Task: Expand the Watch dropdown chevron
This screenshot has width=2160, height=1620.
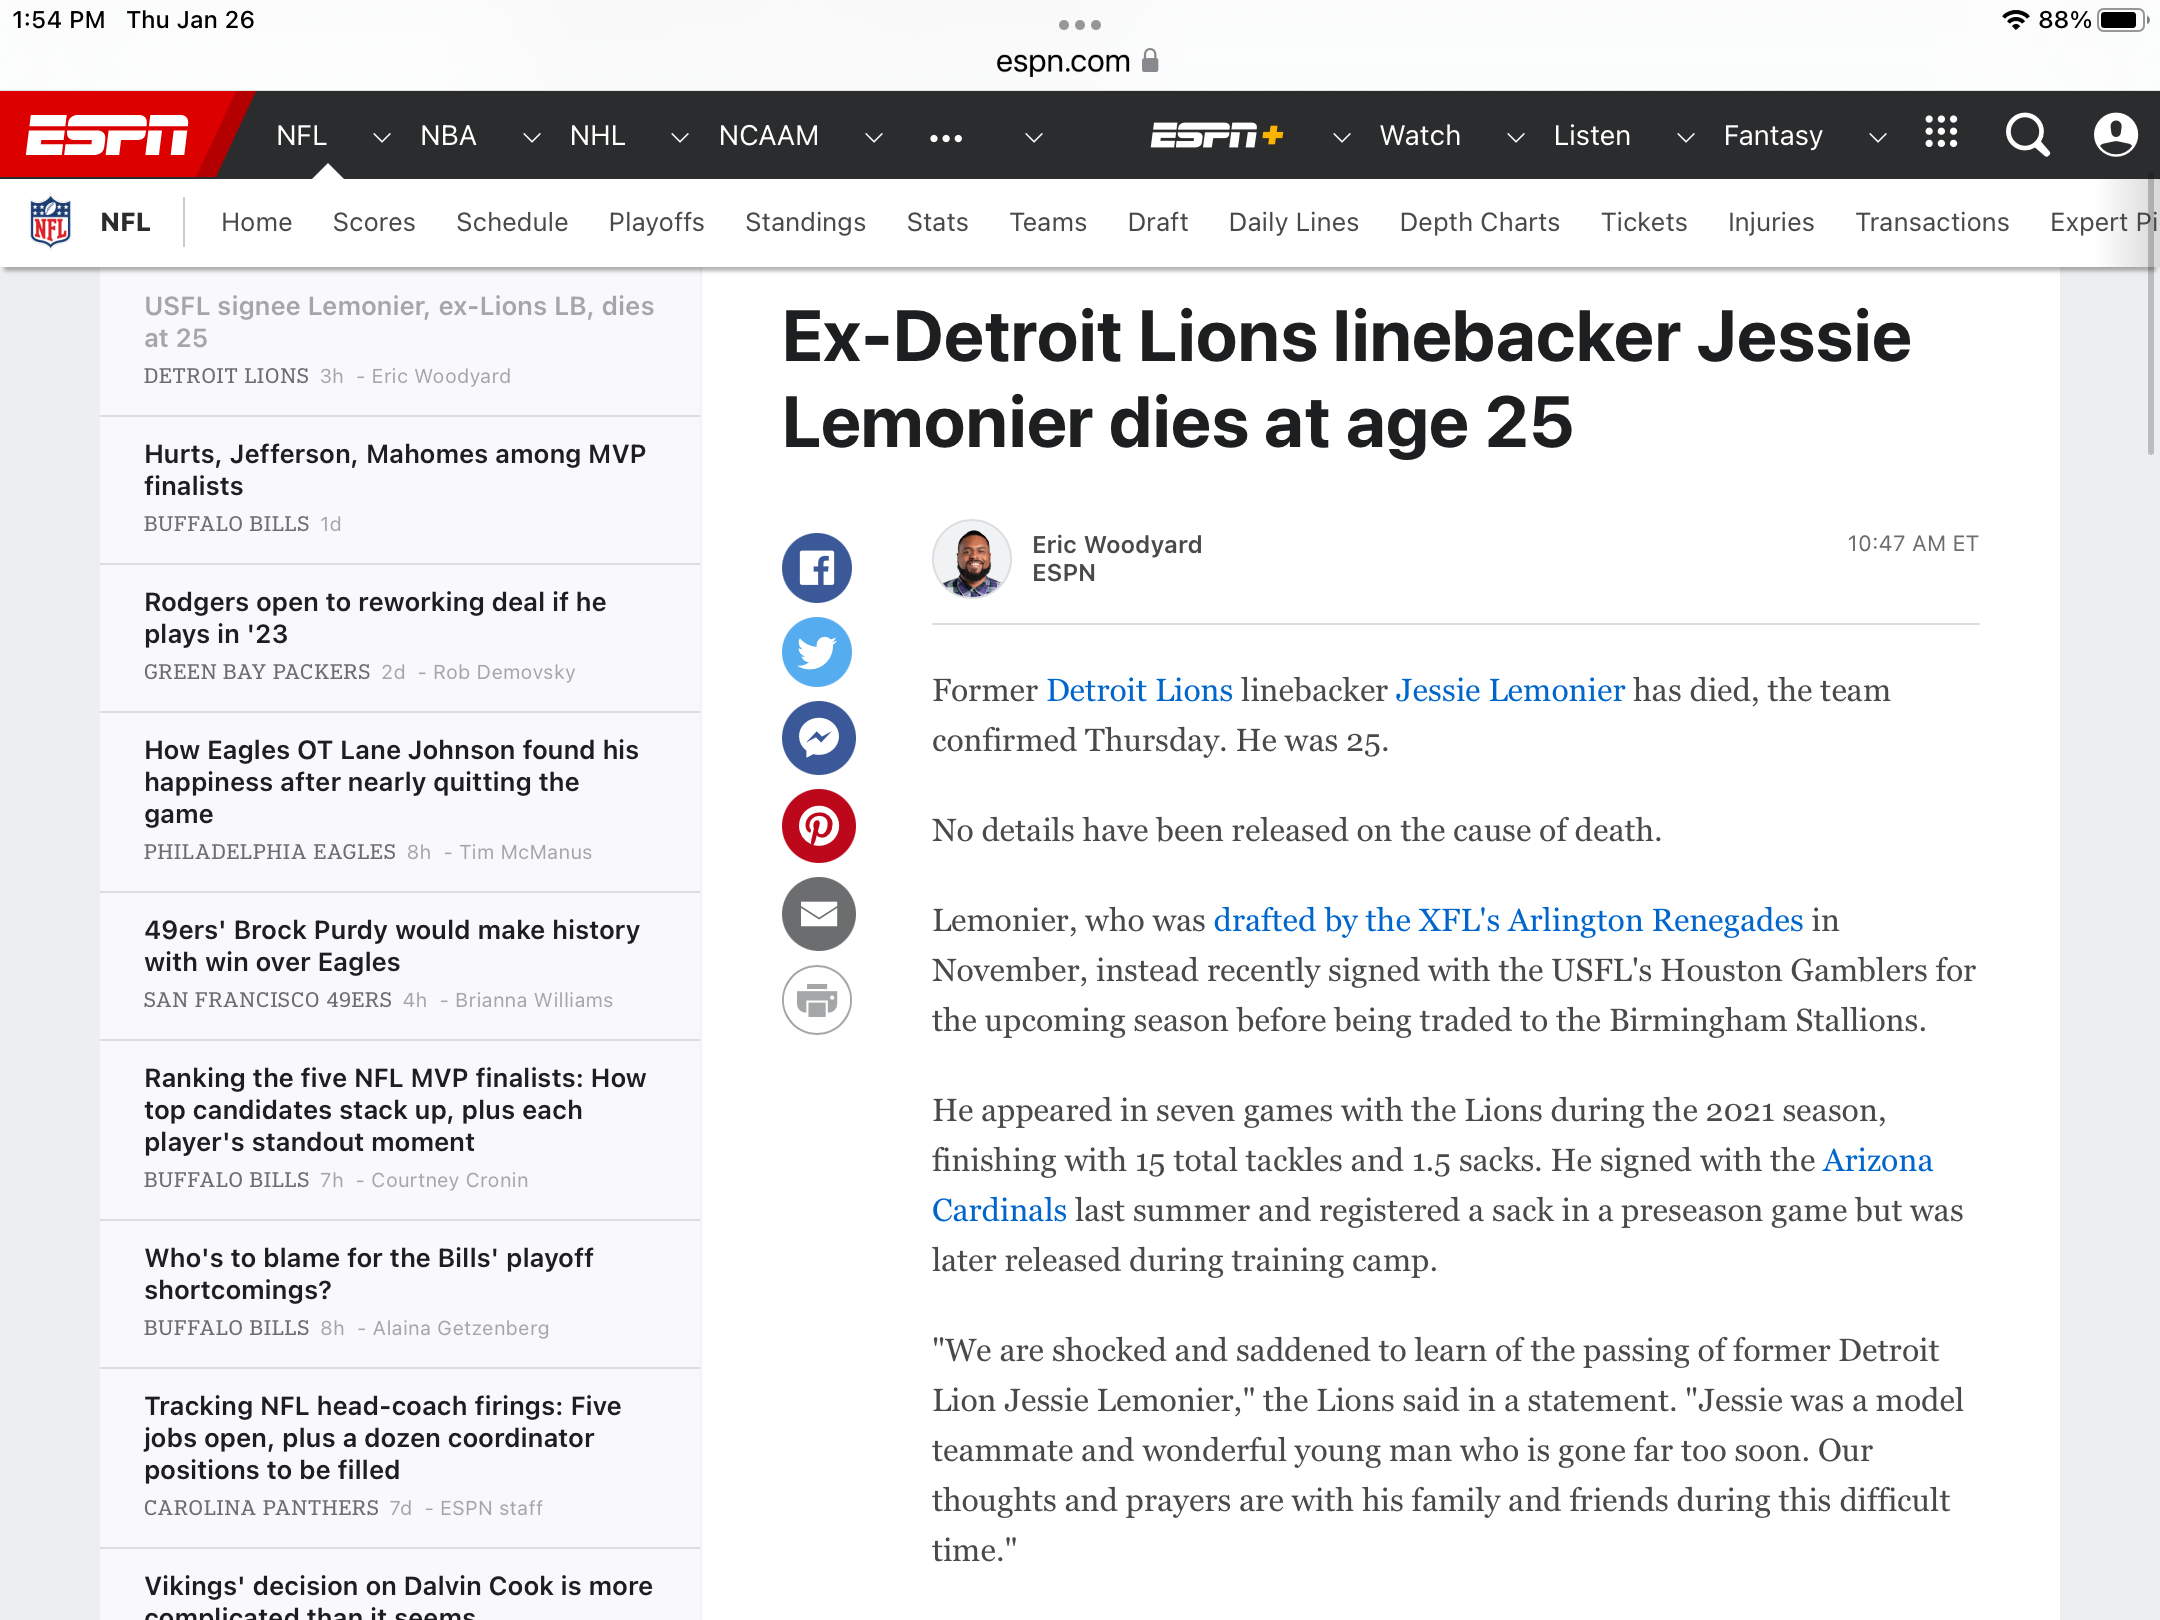Action: tap(1516, 138)
